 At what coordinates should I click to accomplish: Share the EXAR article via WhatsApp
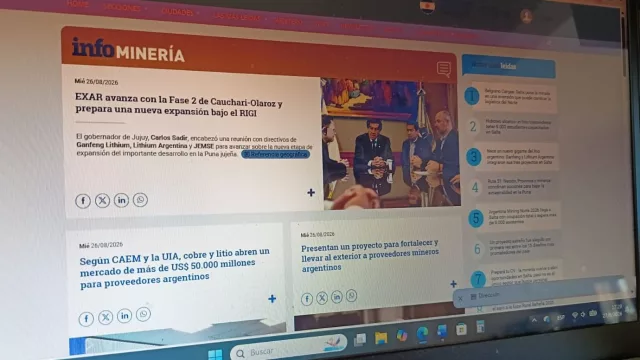pyautogui.click(x=140, y=200)
